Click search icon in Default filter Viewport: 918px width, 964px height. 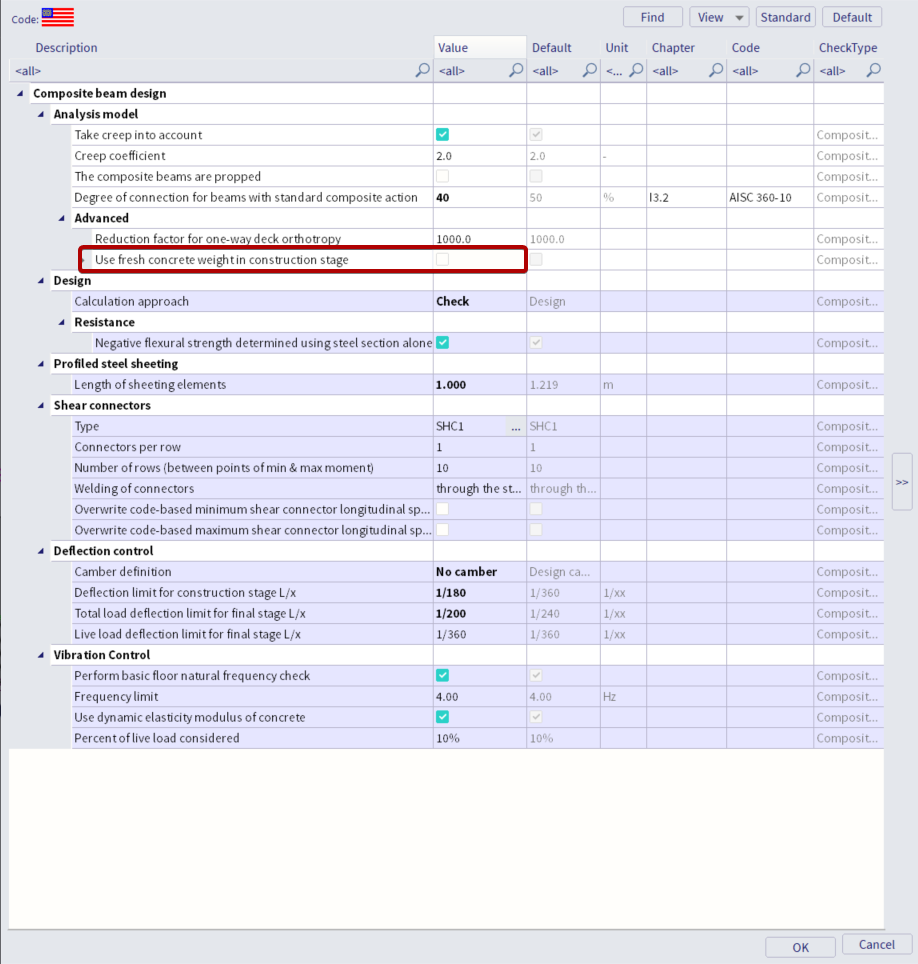(x=589, y=71)
